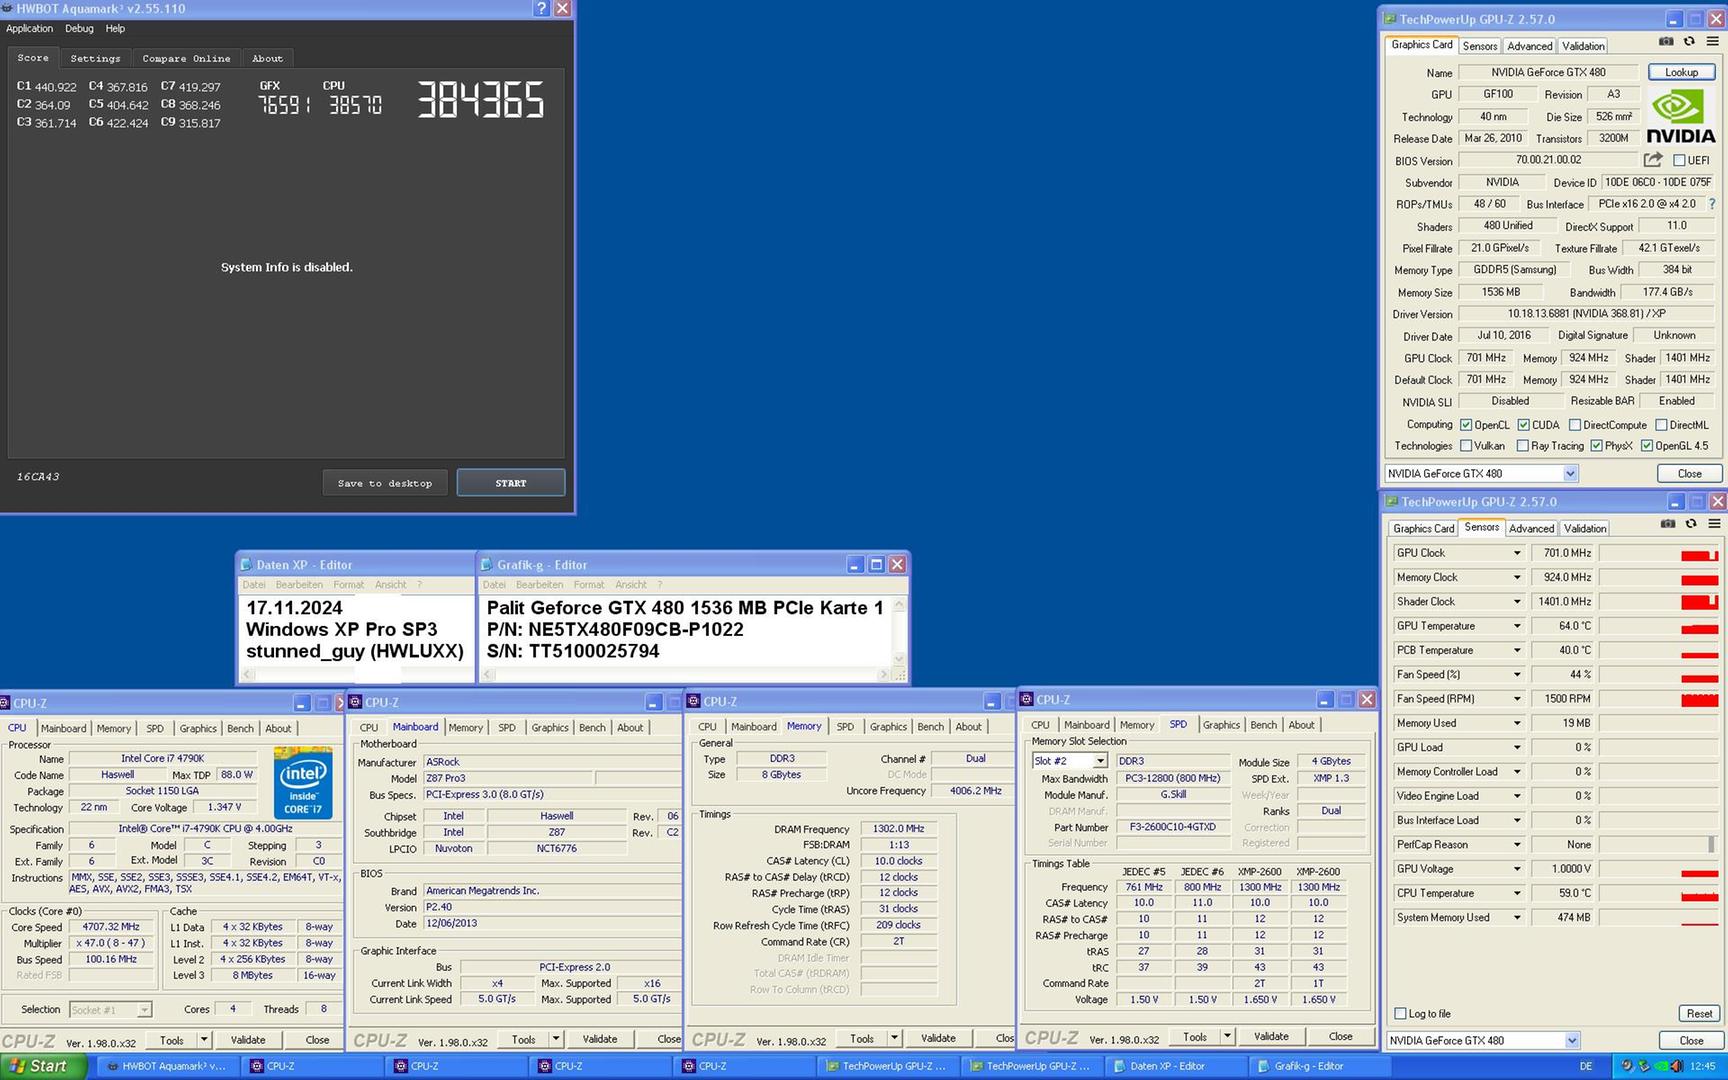Click the Grafik-g Editor vertical scrollbar

pyautogui.click(x=899, y=632)
